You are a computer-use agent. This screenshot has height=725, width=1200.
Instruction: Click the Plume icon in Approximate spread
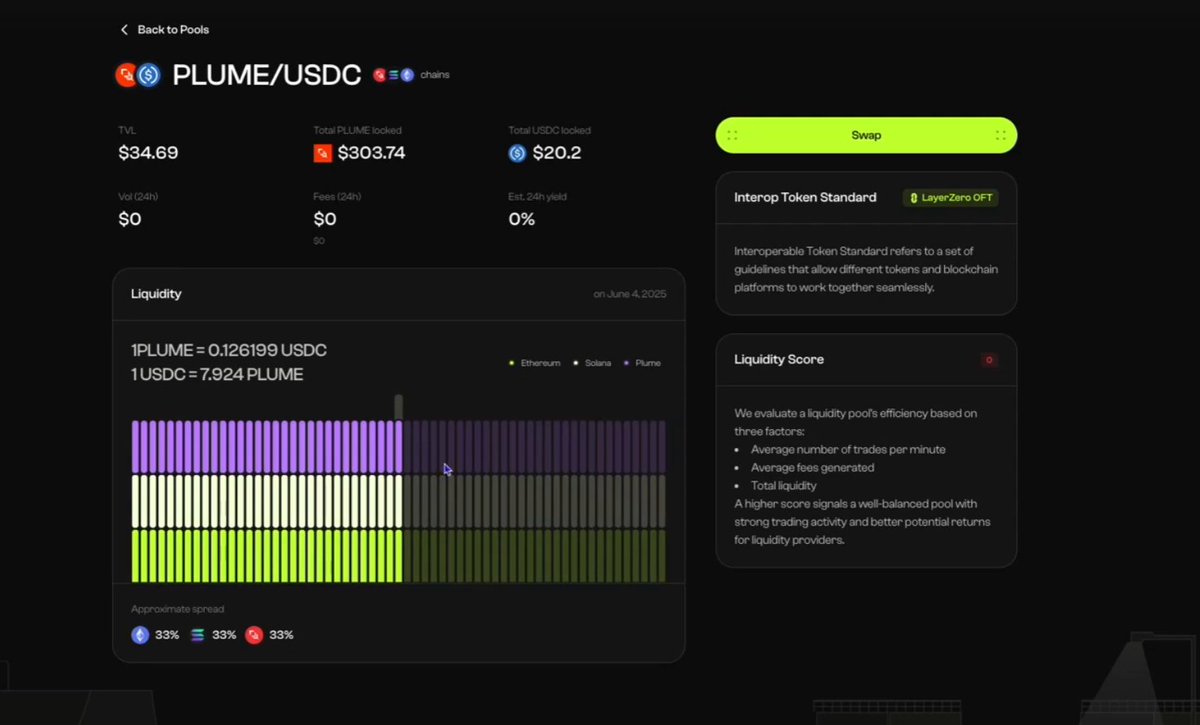tap(254, 635)
